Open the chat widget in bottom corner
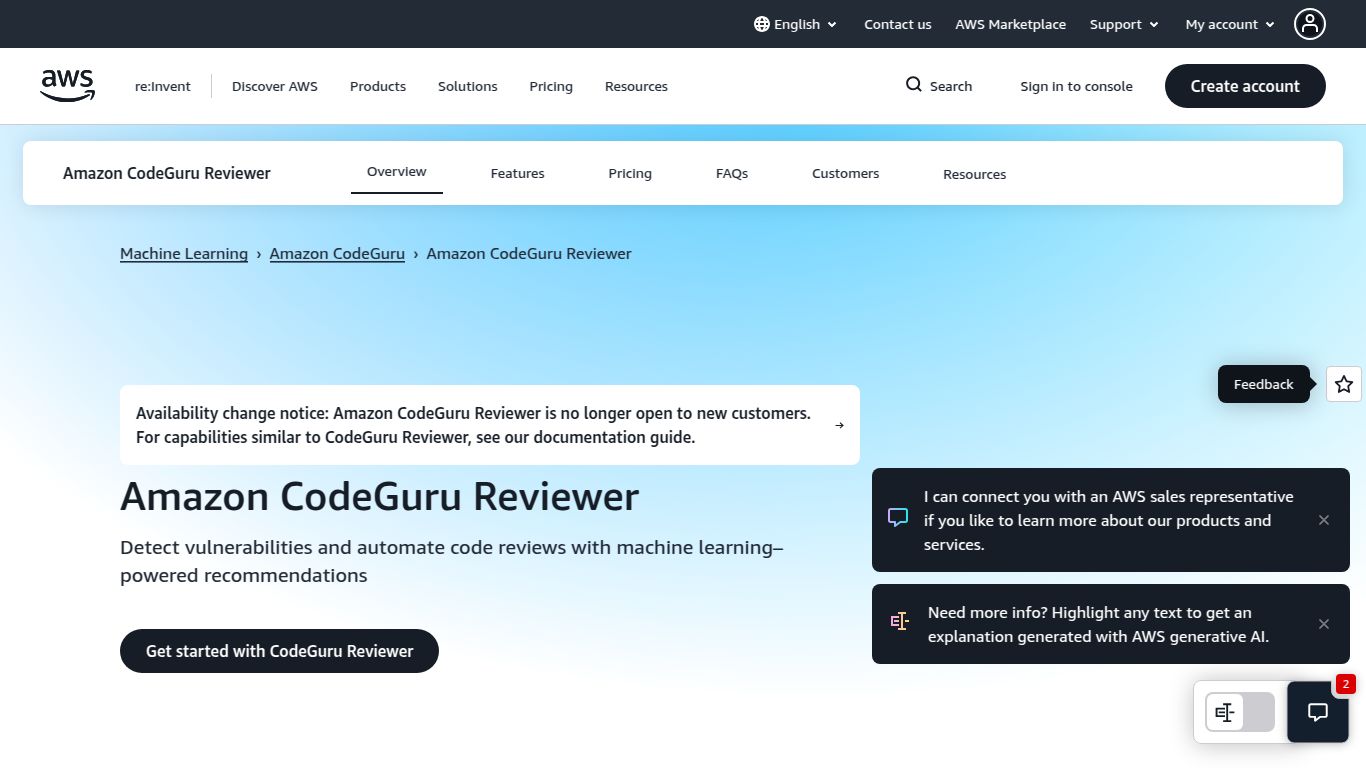The height and width of the screenshot is (768, 1366). (1317, 712)
